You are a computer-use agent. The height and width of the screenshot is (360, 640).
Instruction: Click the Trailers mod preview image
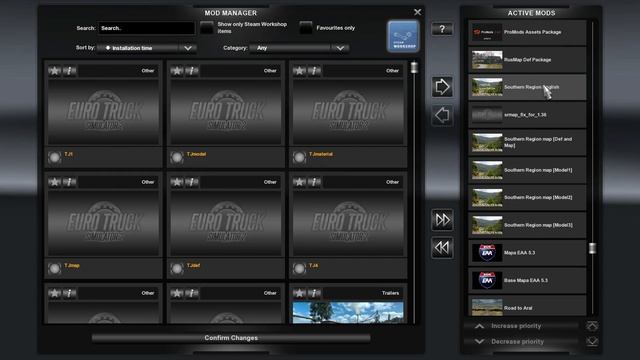(x=348, y=312)
